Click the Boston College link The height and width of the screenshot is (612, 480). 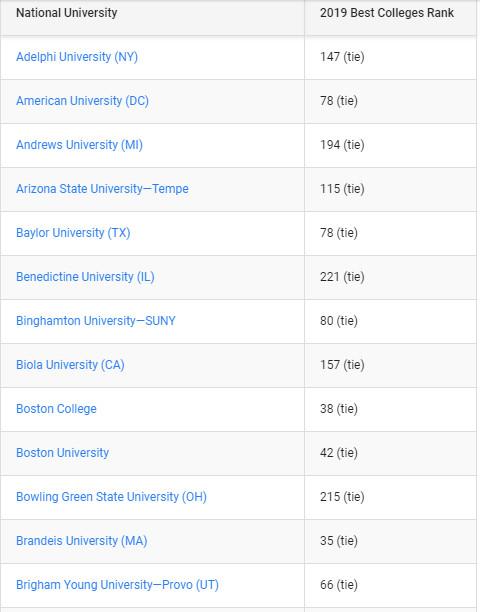point(56,409)
